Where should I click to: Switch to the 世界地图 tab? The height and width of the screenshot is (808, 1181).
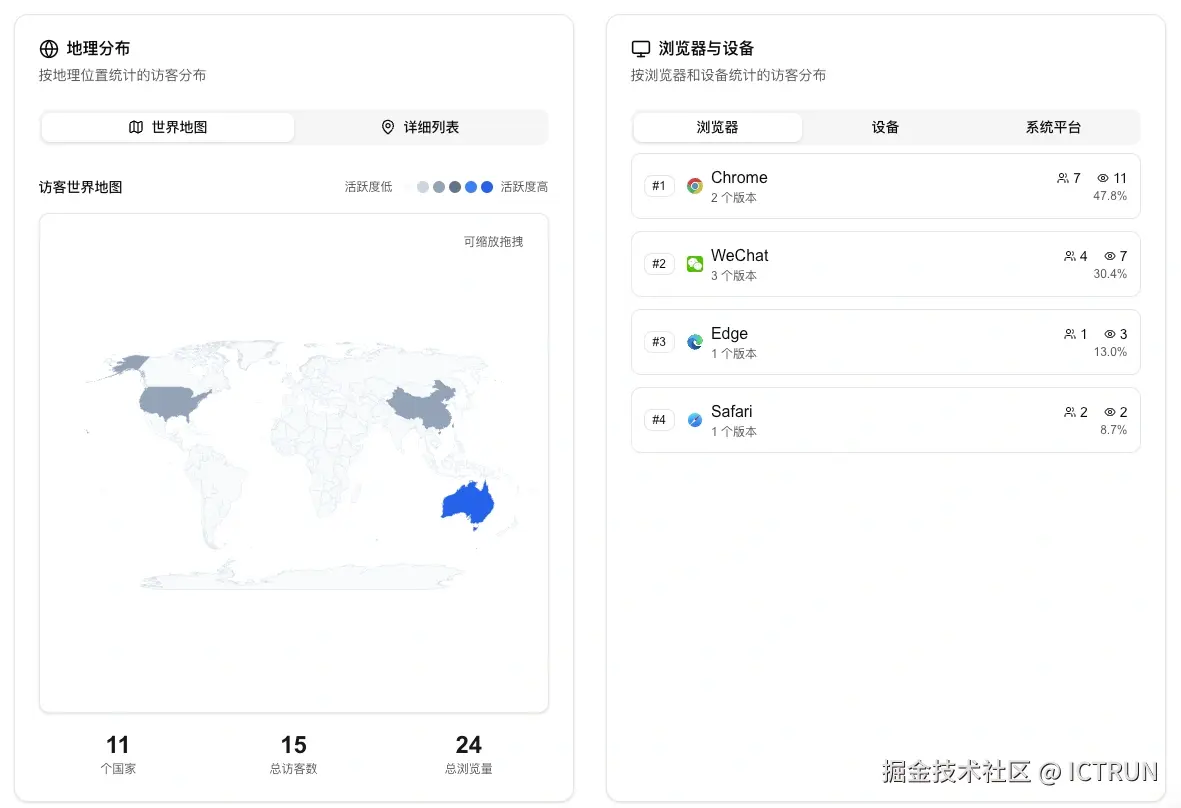tap(168, 127)
